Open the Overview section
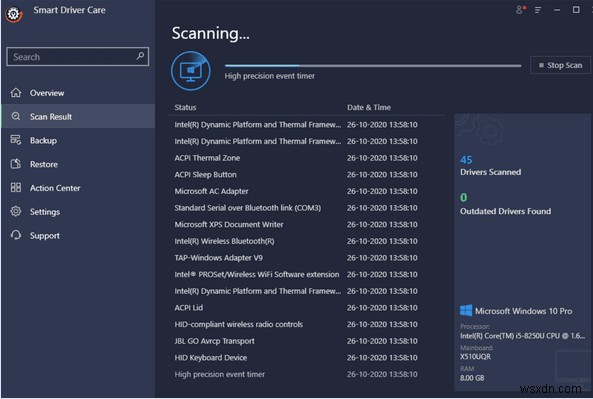The width and height of the screenshot is (593, 399). tap(78, 93)
